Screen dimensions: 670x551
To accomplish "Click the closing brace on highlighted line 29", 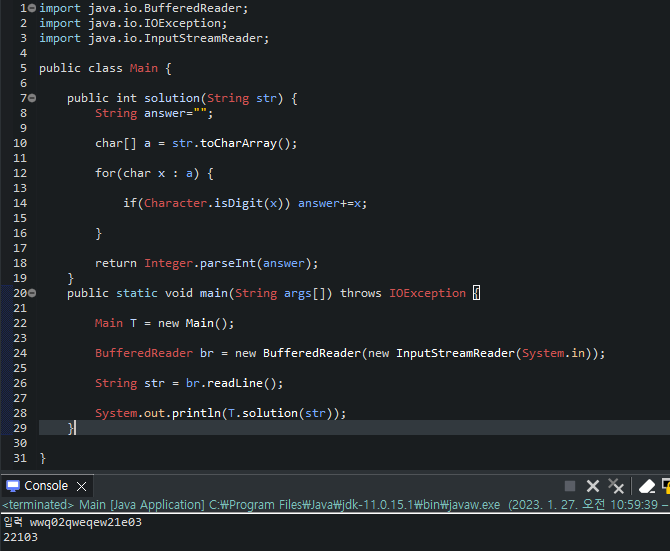I will click(71, 428).
